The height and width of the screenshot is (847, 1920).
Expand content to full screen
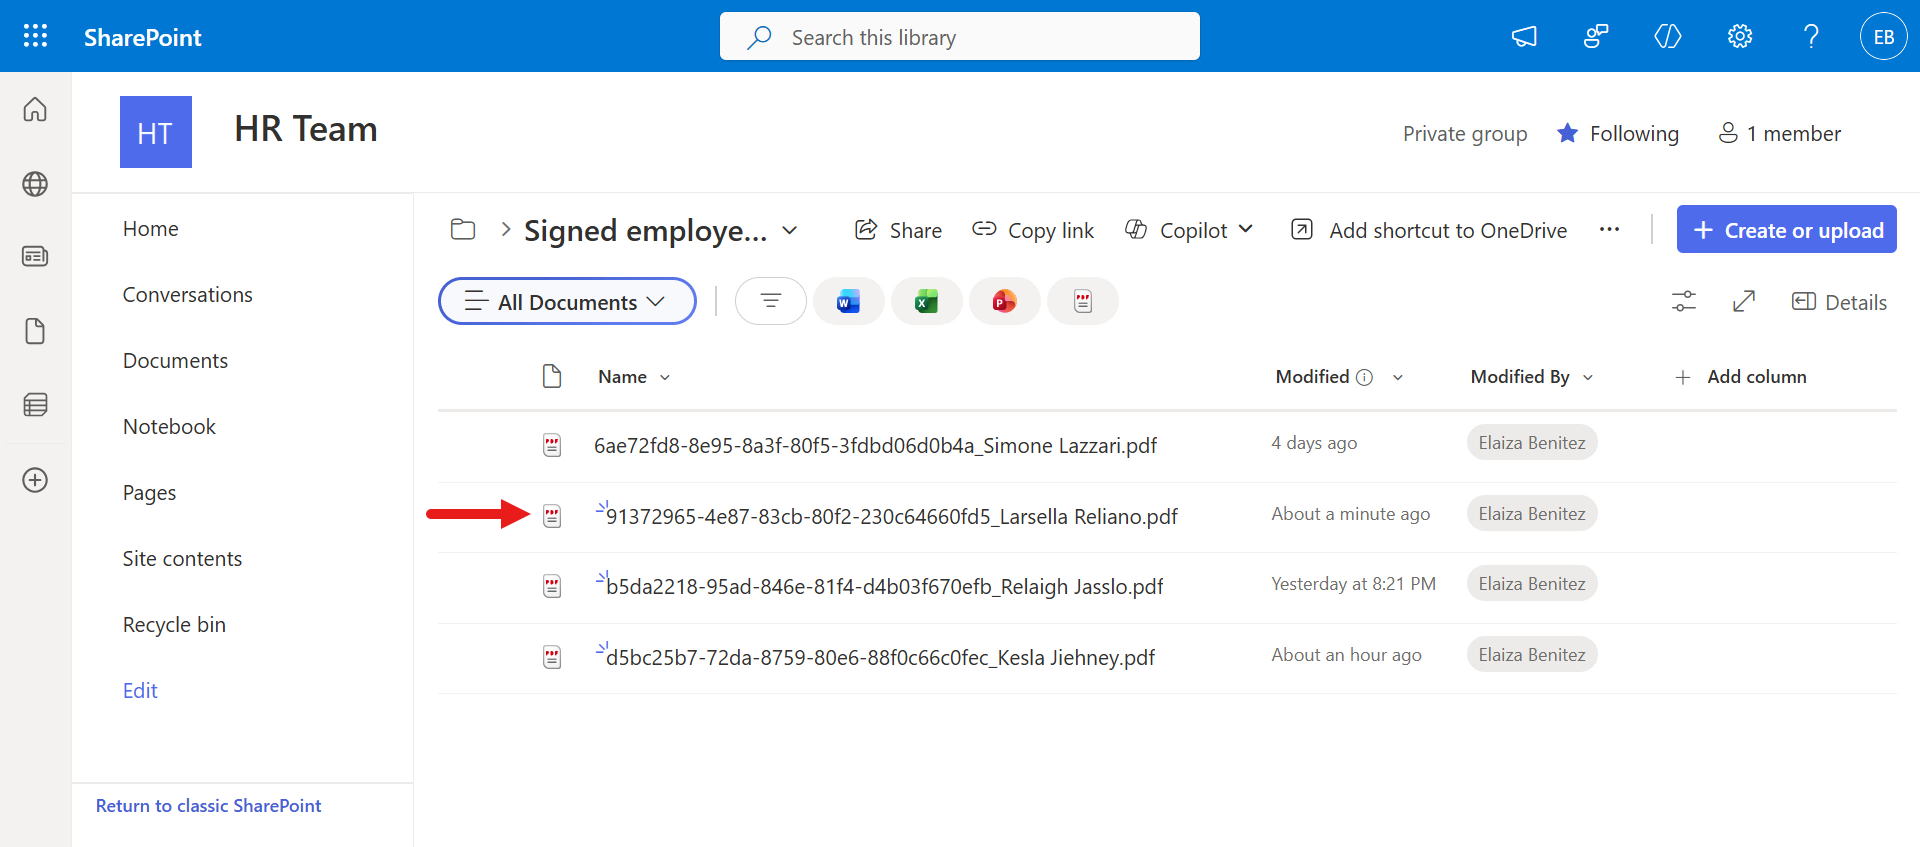coord(1744,301)
